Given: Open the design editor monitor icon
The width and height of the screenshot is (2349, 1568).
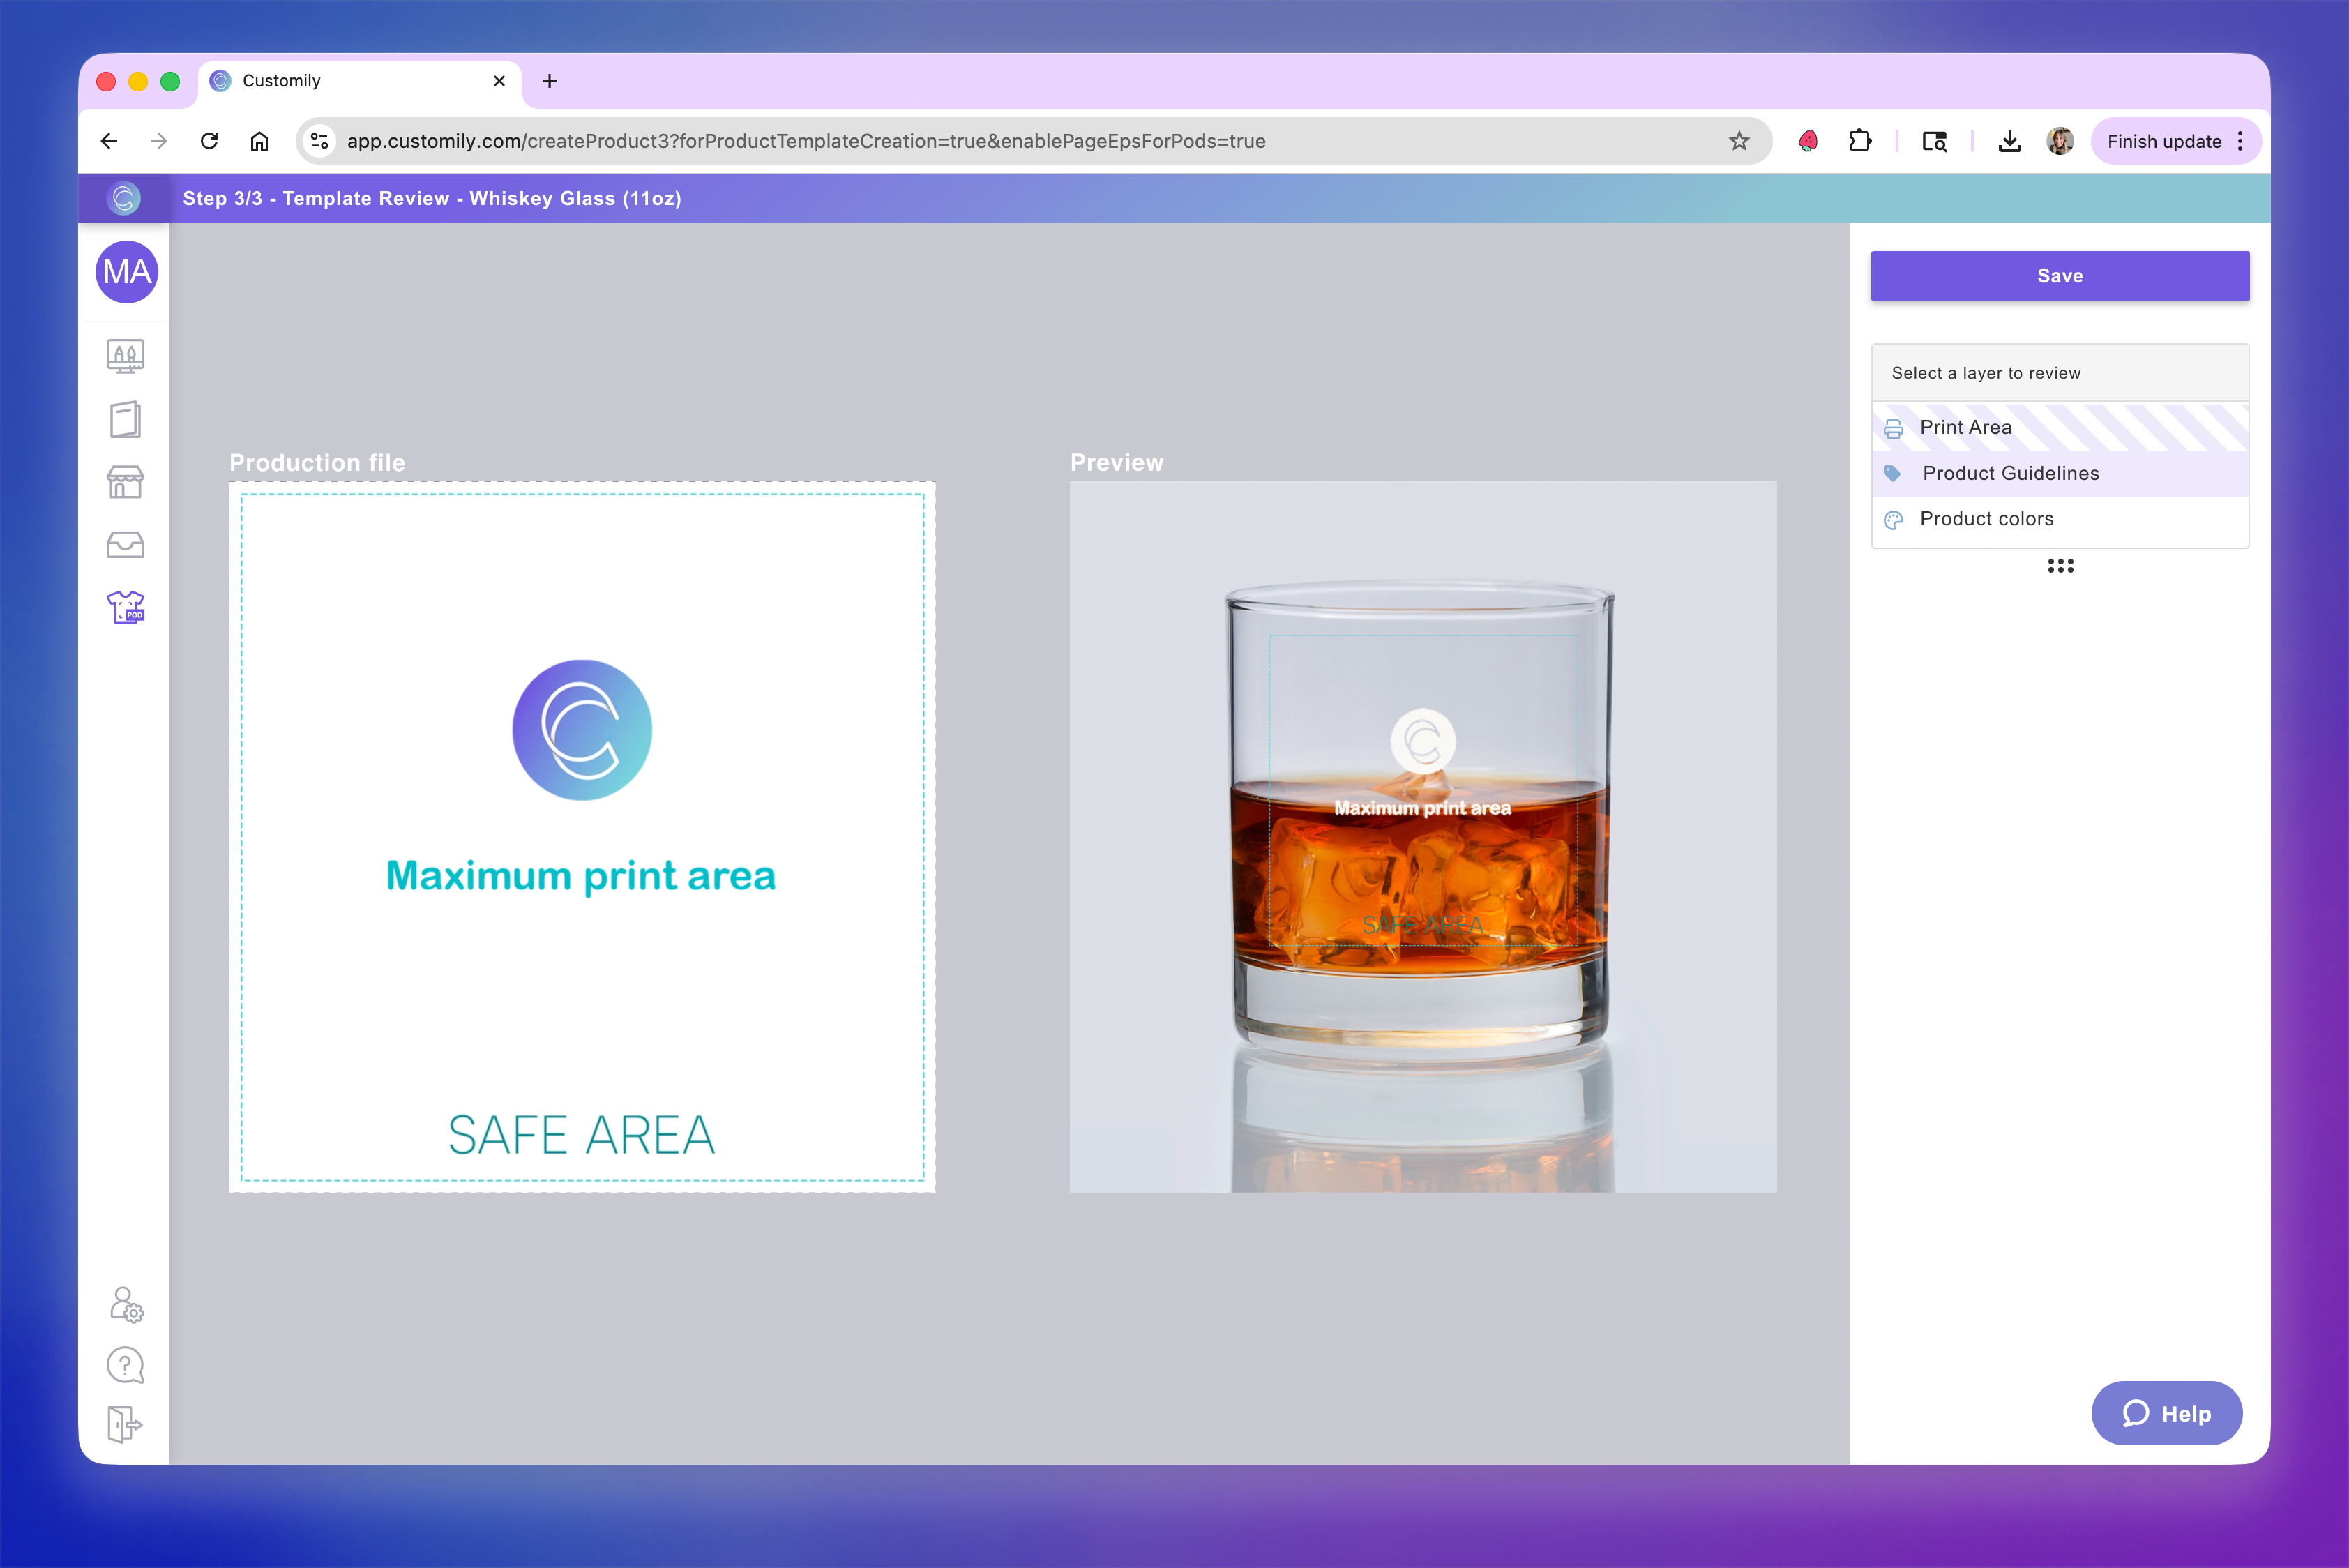Looking at the screenshot, I should (x=125, y=356).
